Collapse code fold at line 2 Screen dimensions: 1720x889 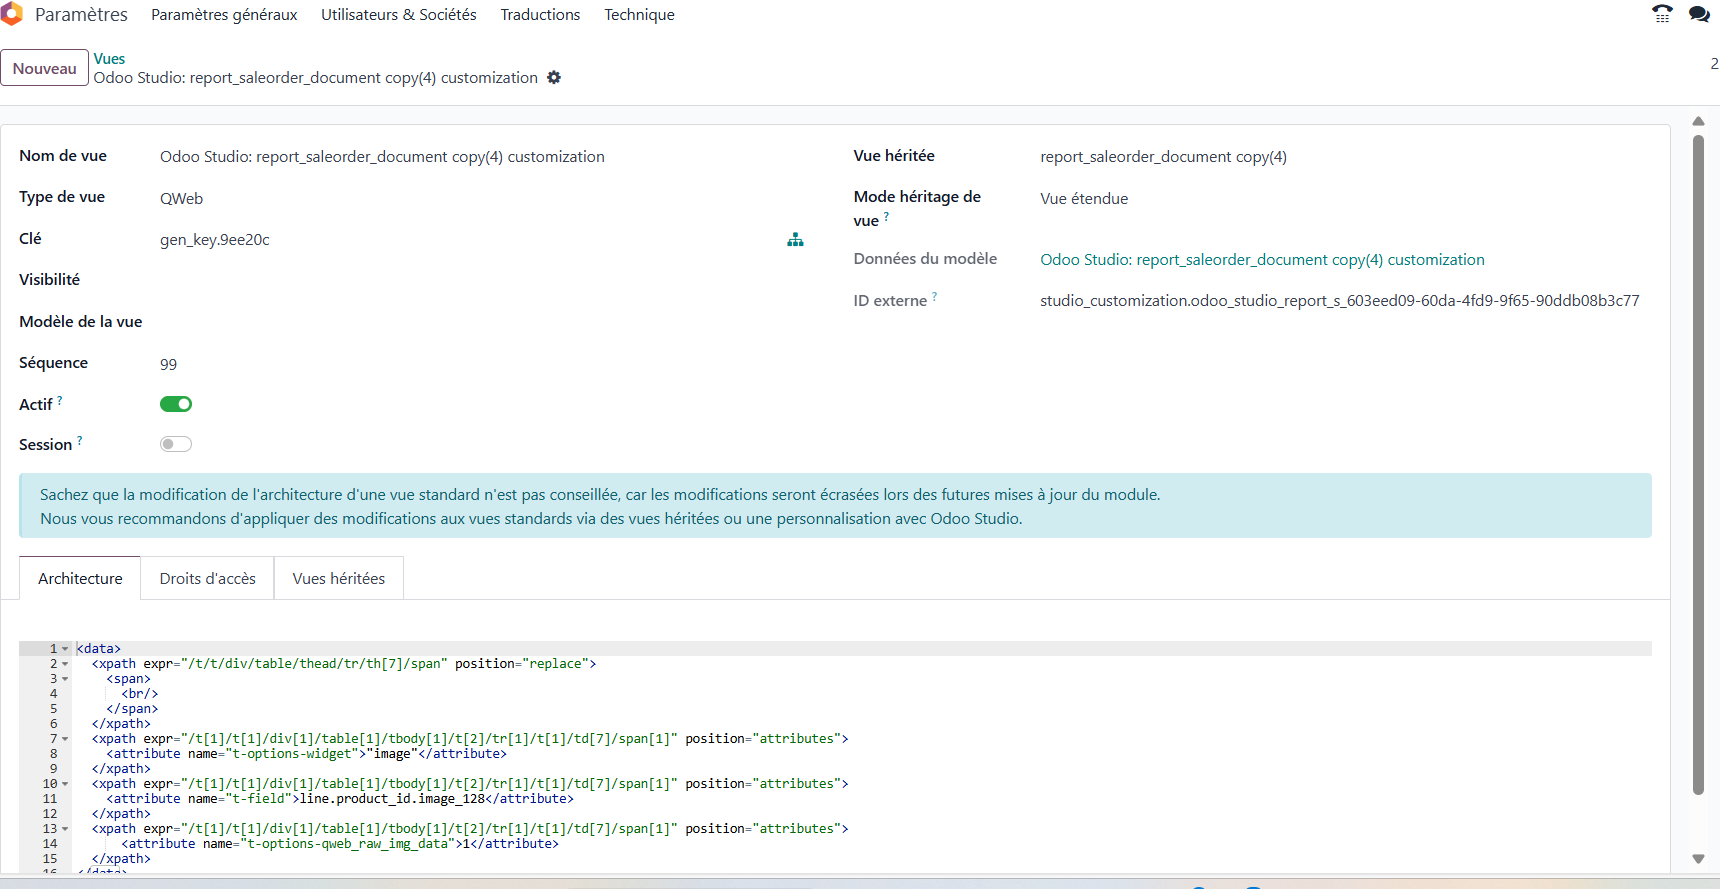(65, 664)
